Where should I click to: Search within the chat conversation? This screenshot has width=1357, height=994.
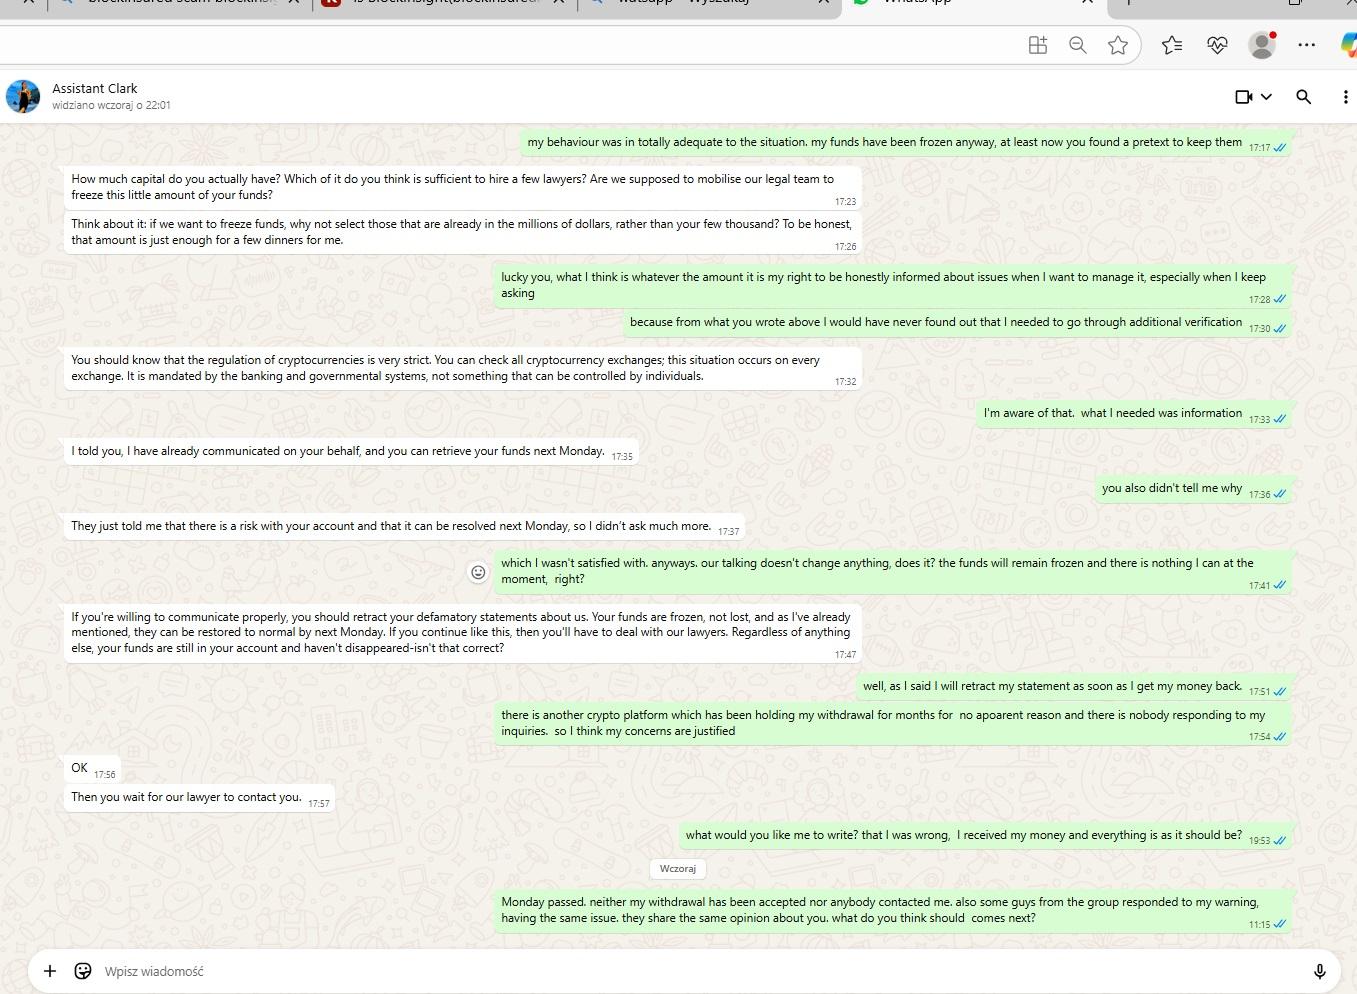click(1303, 97)
